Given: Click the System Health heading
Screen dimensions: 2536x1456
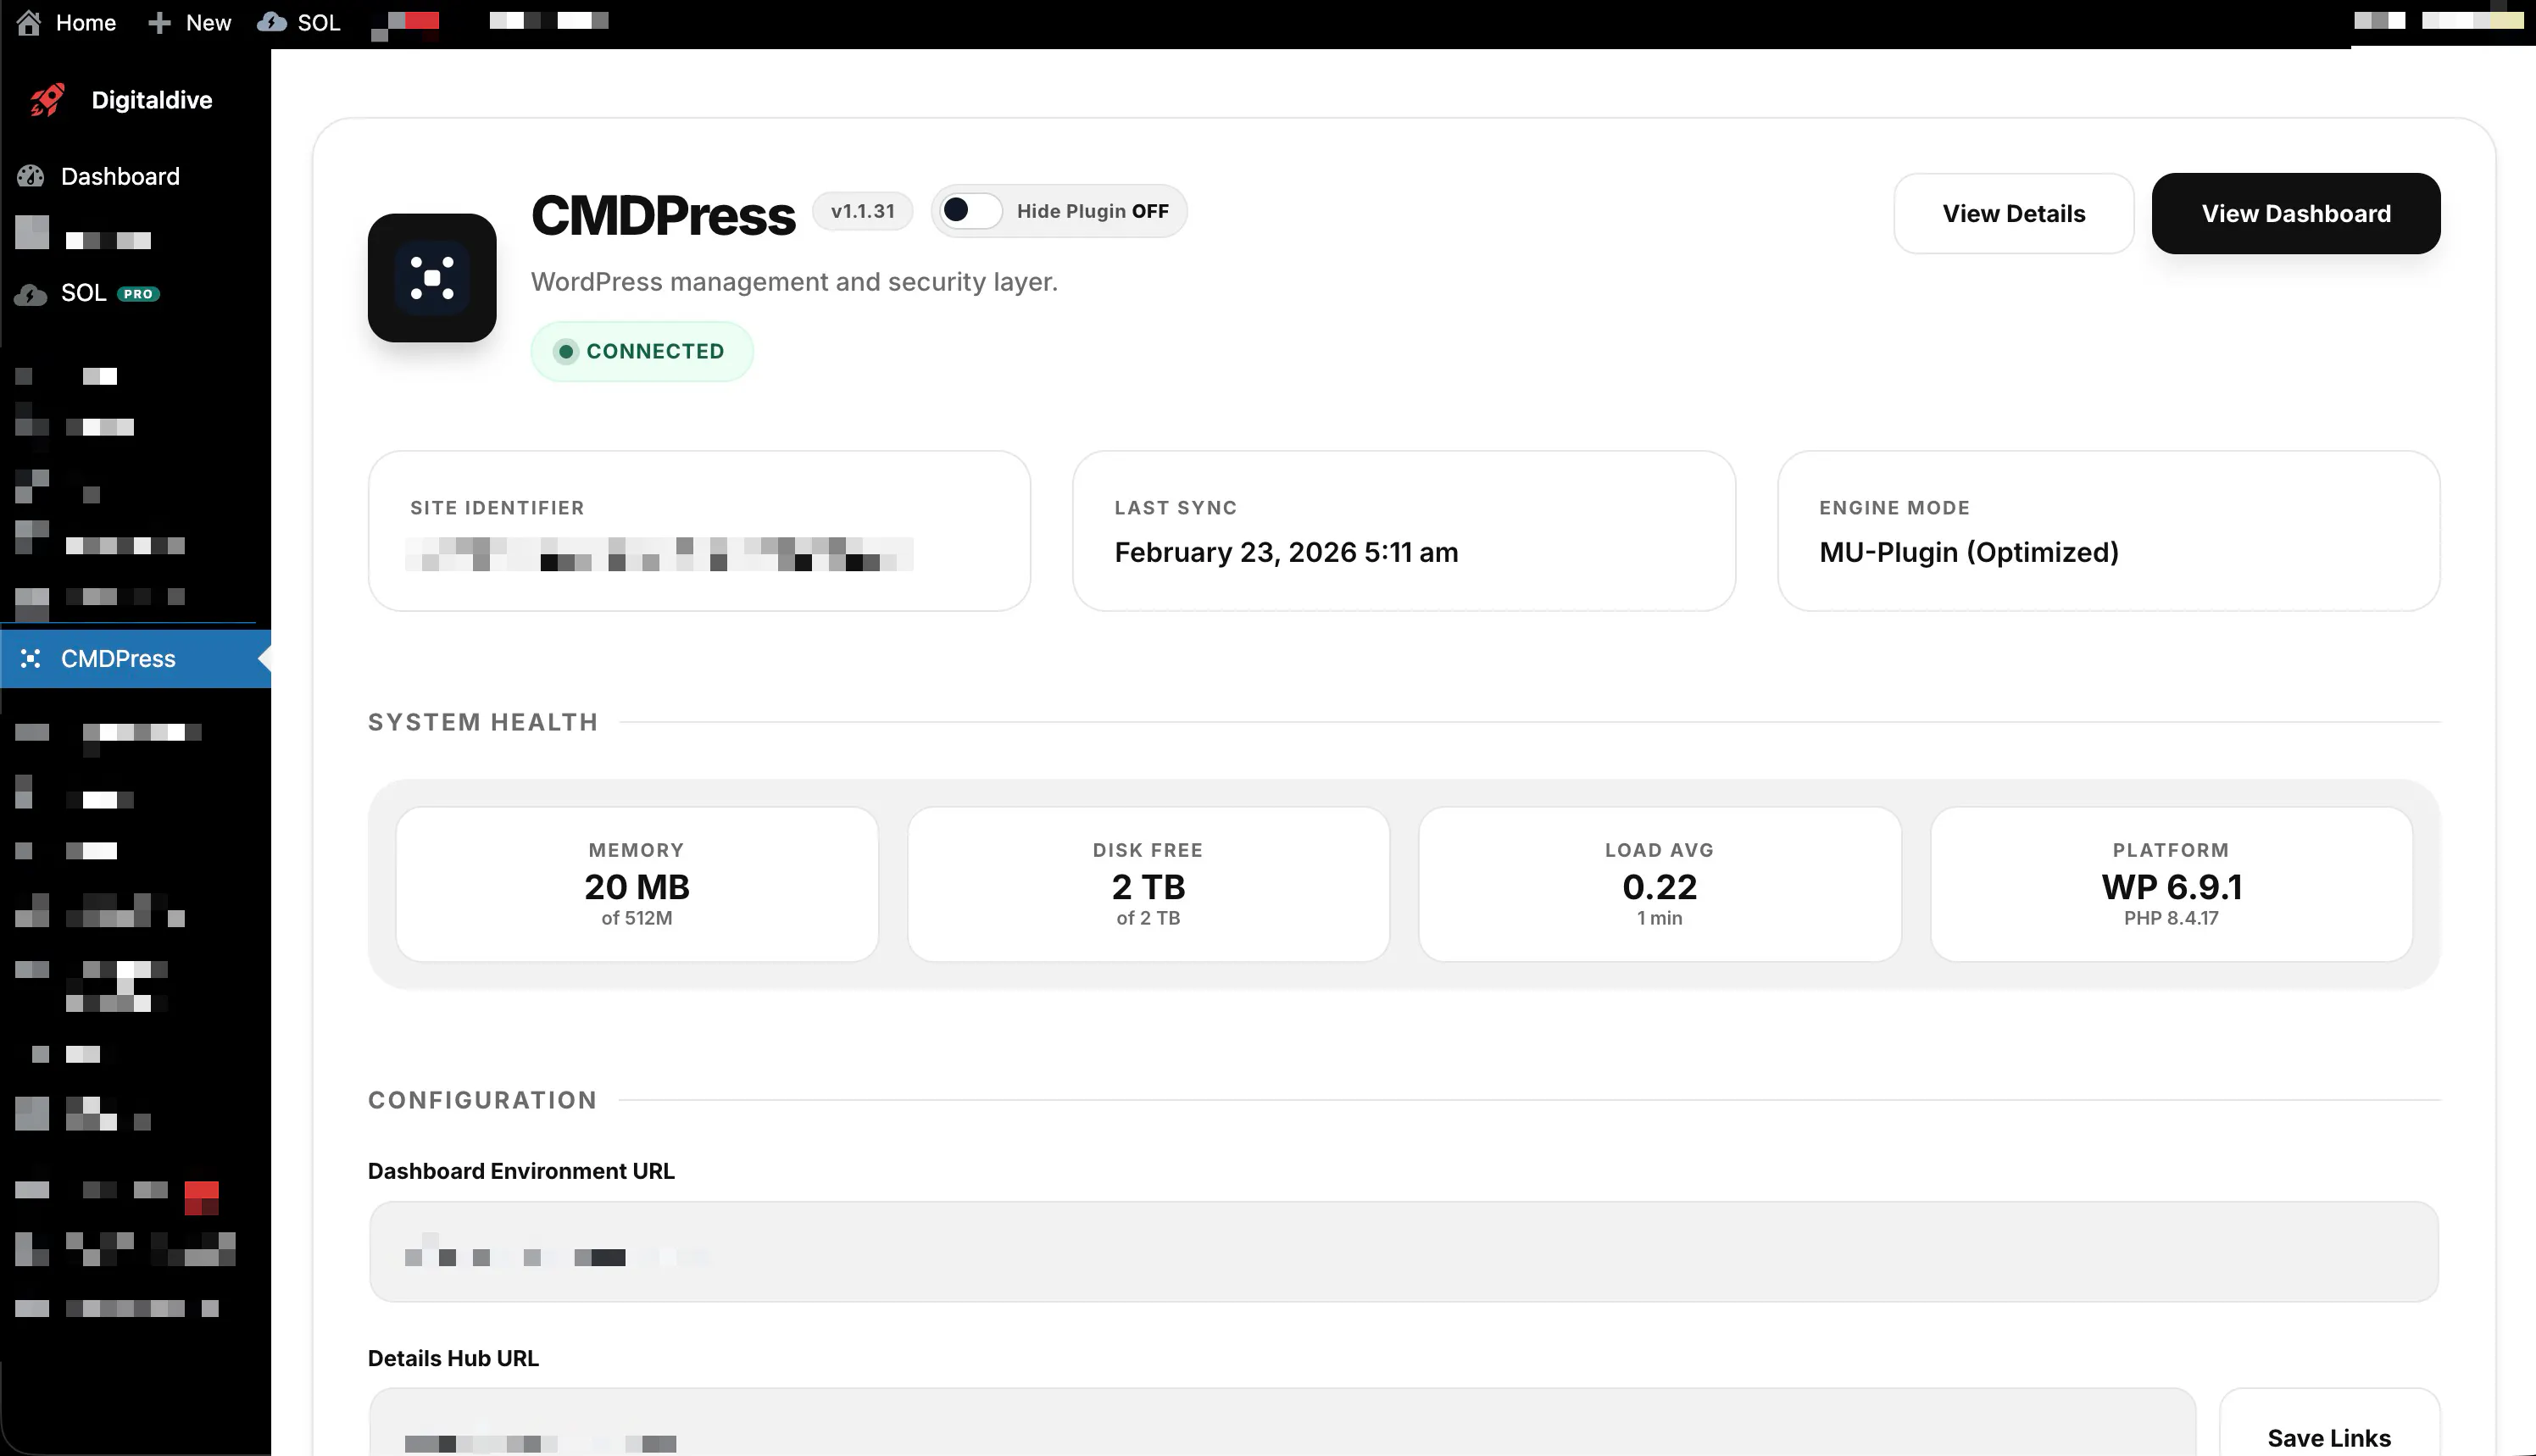Looking at the screenshot, I should click(x=483, y=722).
